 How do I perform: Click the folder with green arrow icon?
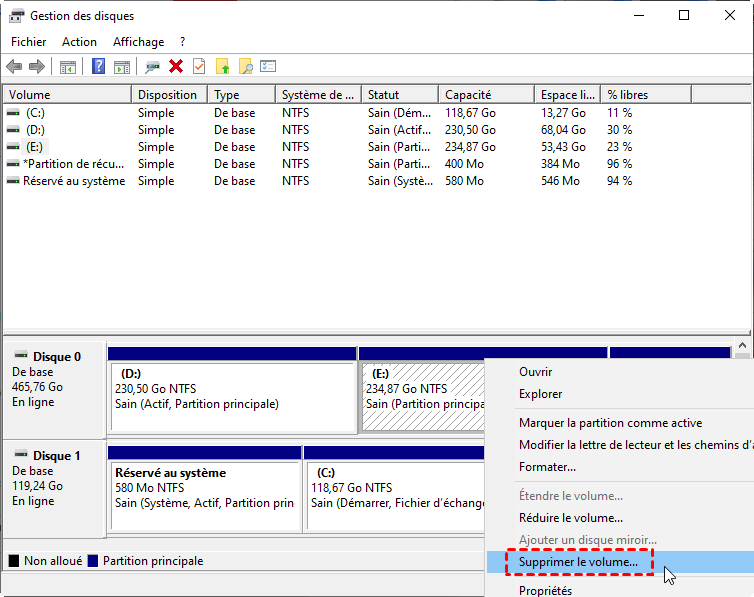click(223, 67)
